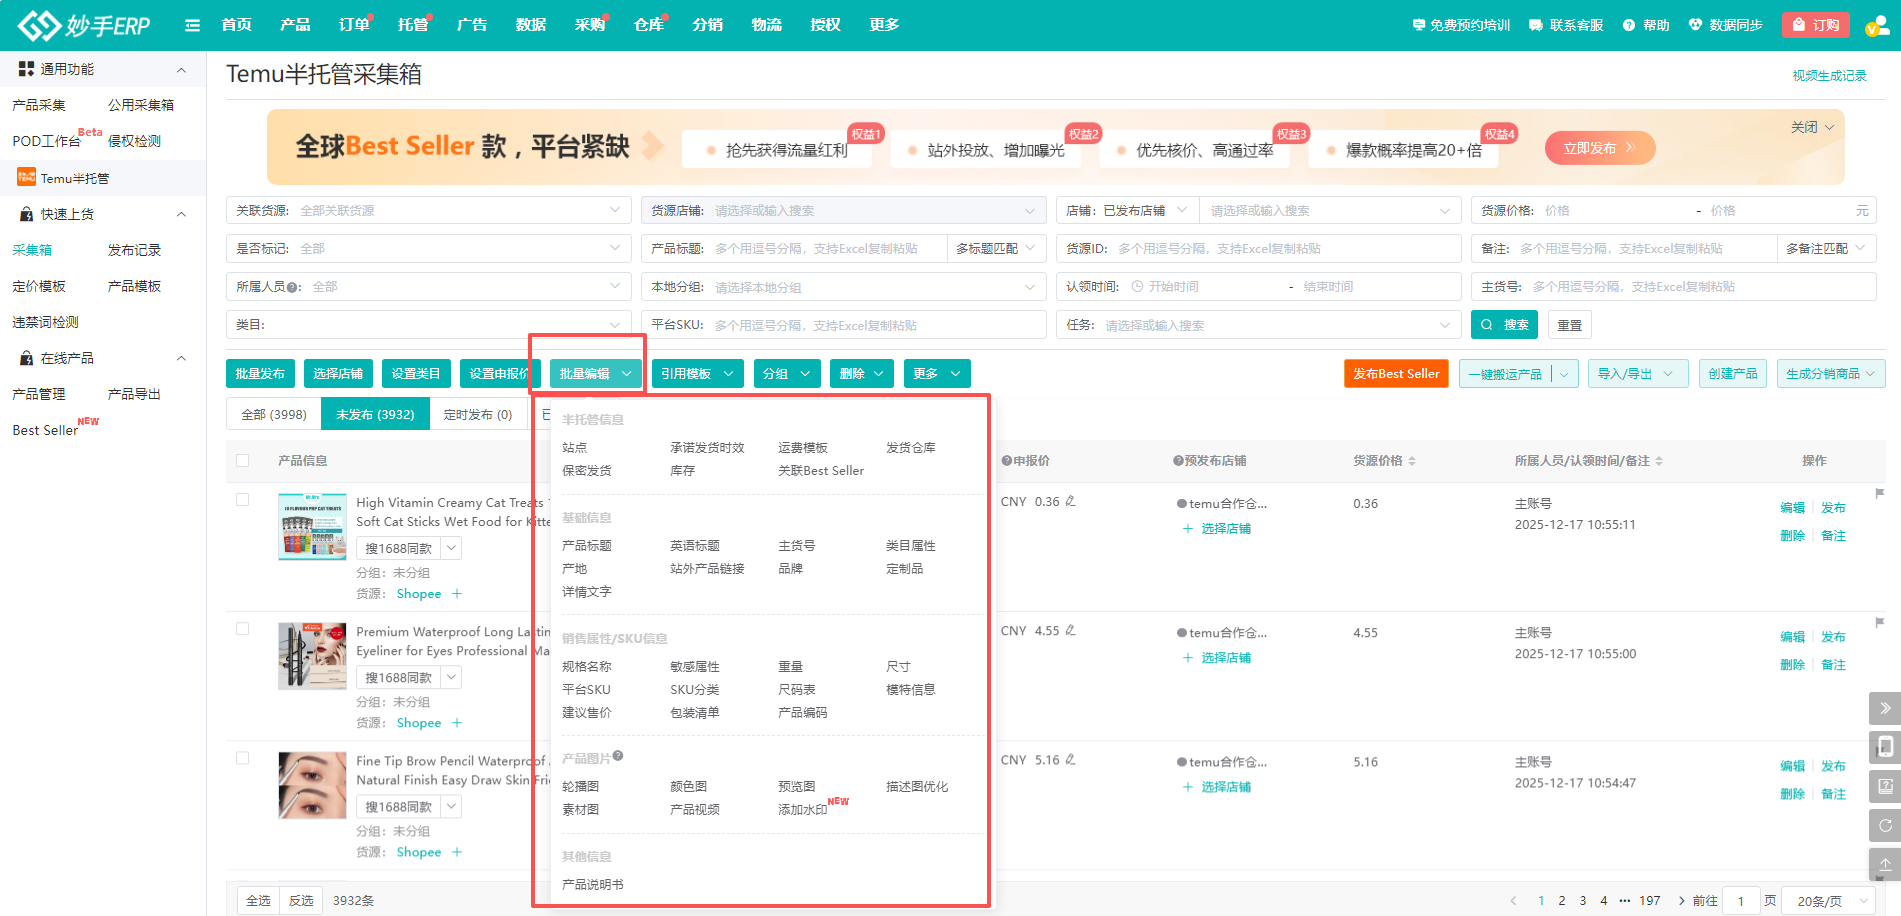1901x916 pixels.
Task: Choose 运费模板 from the batch edit menu
Action: coord(804,447)
